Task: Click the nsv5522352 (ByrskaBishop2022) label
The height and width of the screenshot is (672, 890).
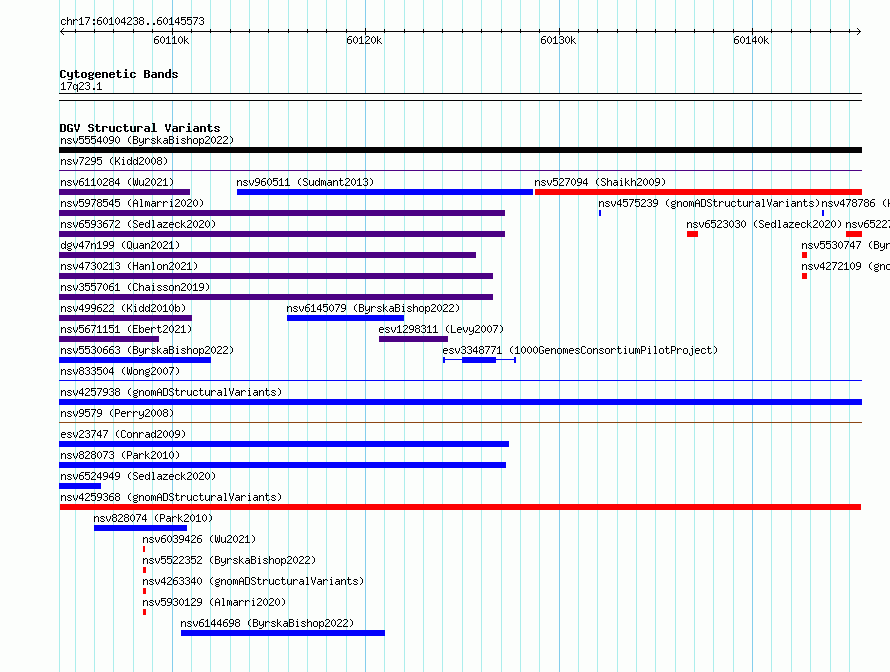Action: coord(229,560)
